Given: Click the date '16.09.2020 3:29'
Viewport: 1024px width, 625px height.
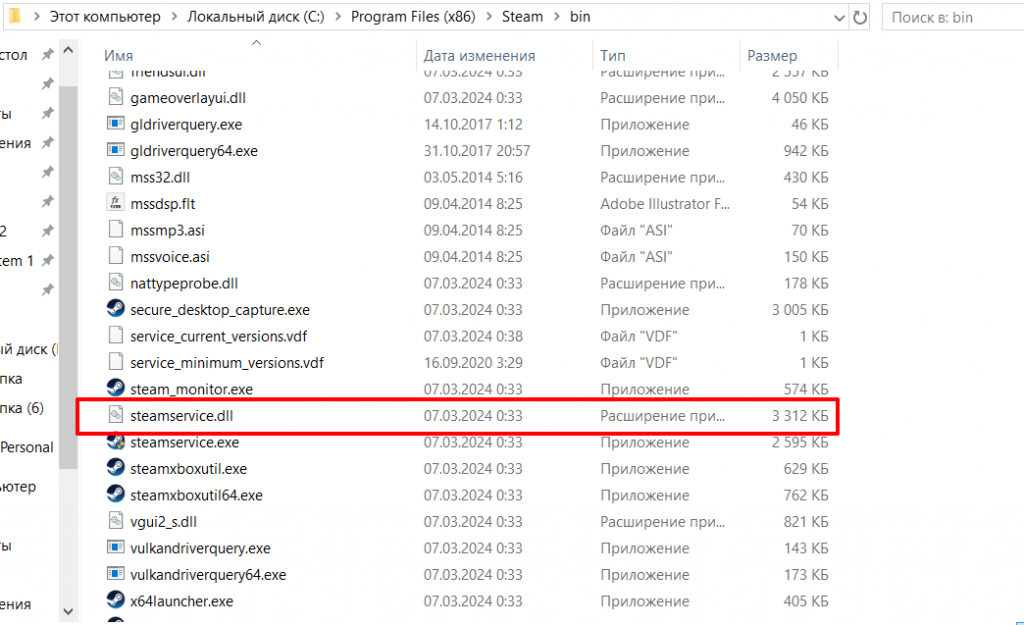Looking at the screenshot, I should click(x=473, y=362).
